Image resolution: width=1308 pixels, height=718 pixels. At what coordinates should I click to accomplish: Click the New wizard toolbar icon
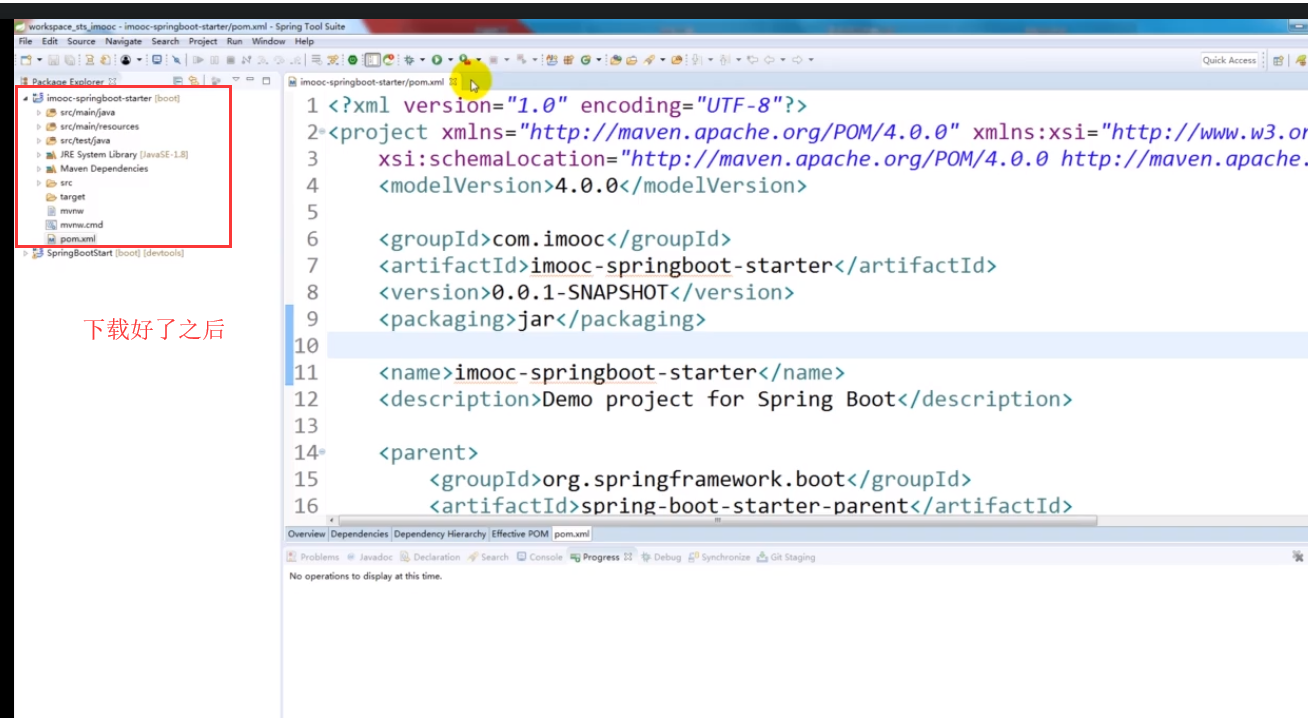(x=26, y=60)
